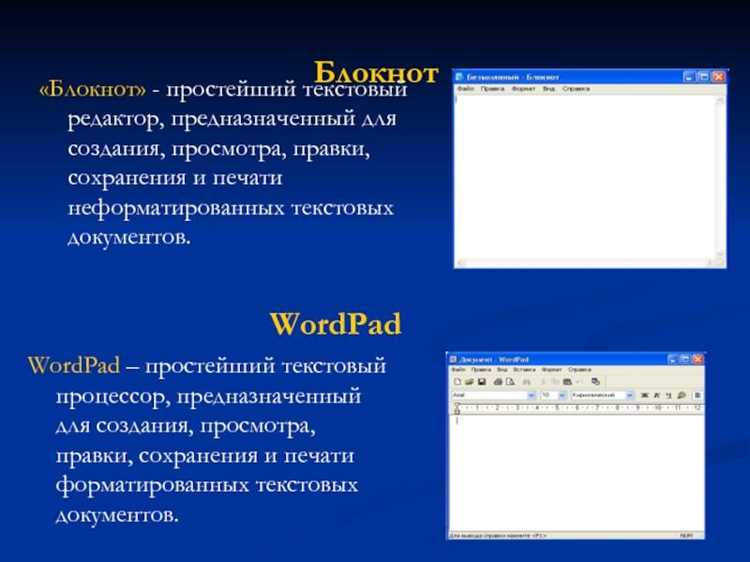
Task: Click the Date and Time icon in WordPad
Action: (596, 381)
